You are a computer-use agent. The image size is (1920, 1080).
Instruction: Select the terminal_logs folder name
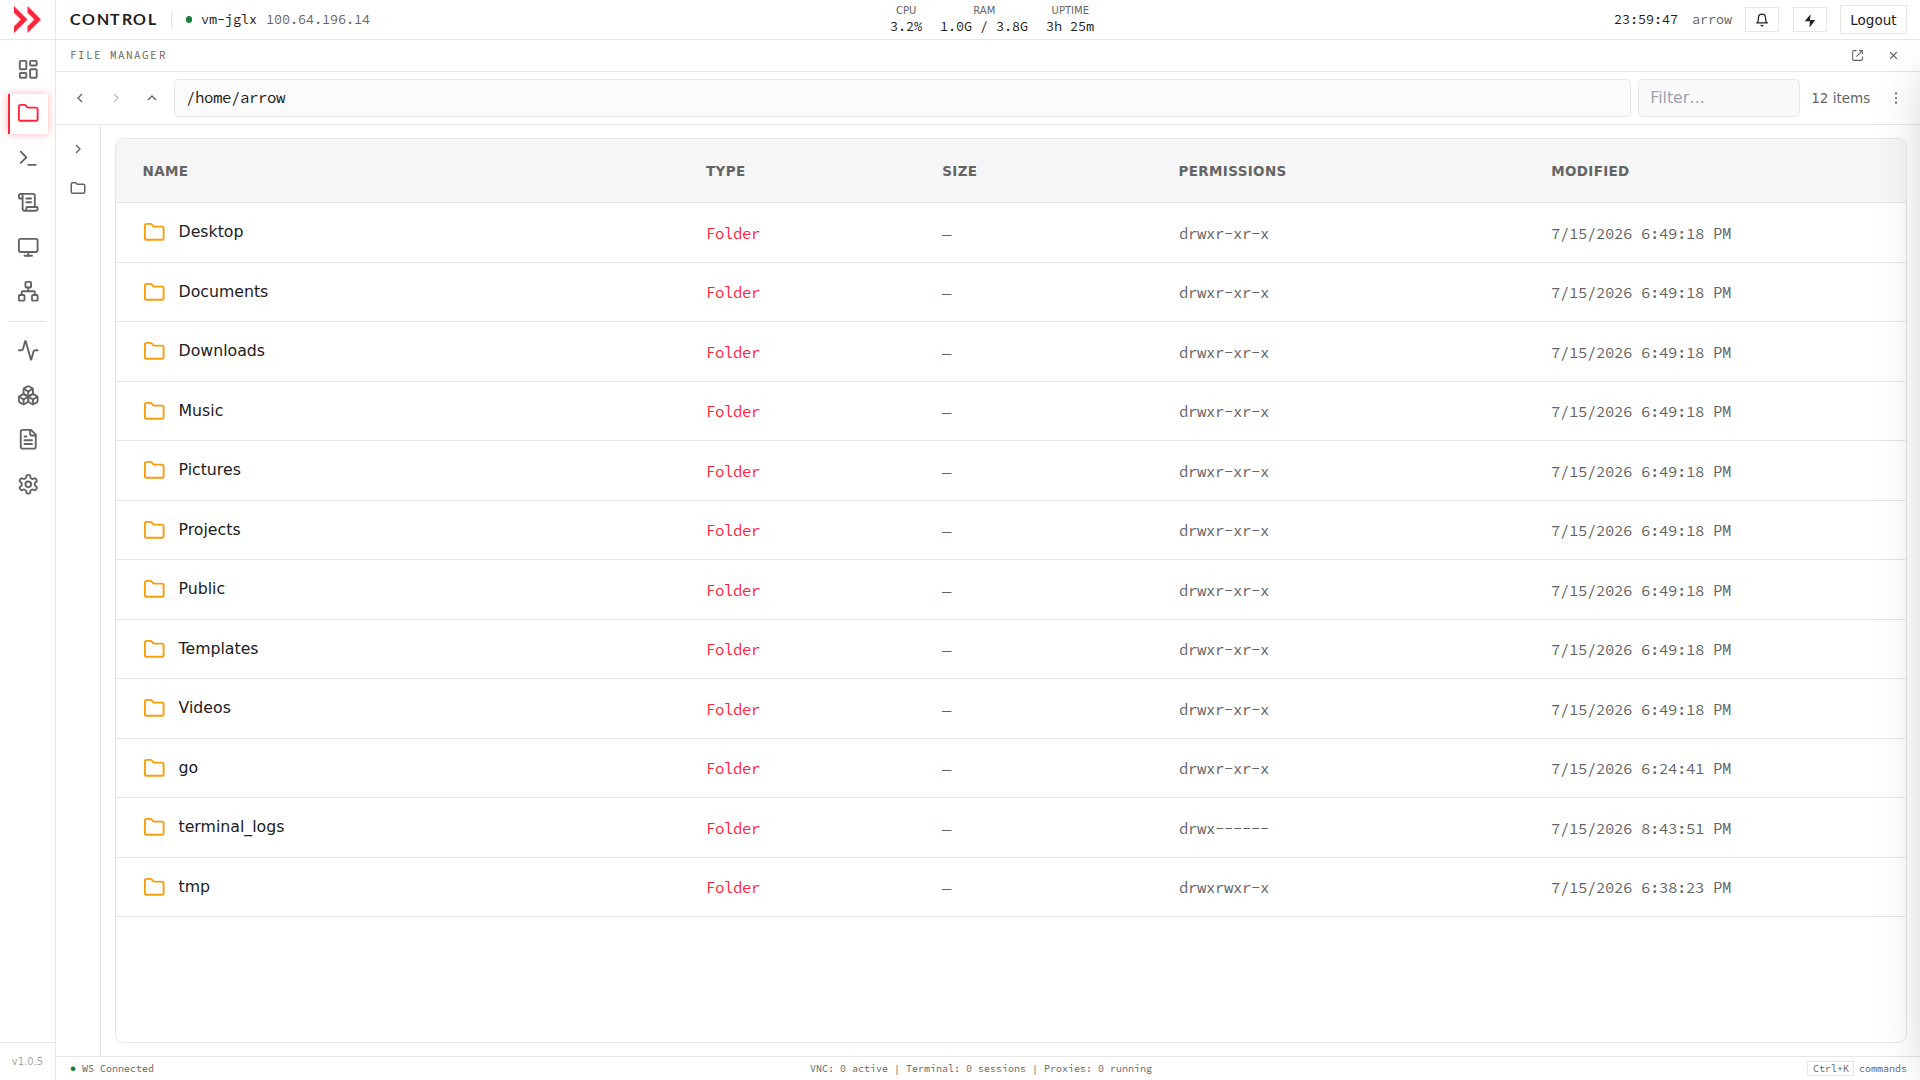tap(231, 826)
